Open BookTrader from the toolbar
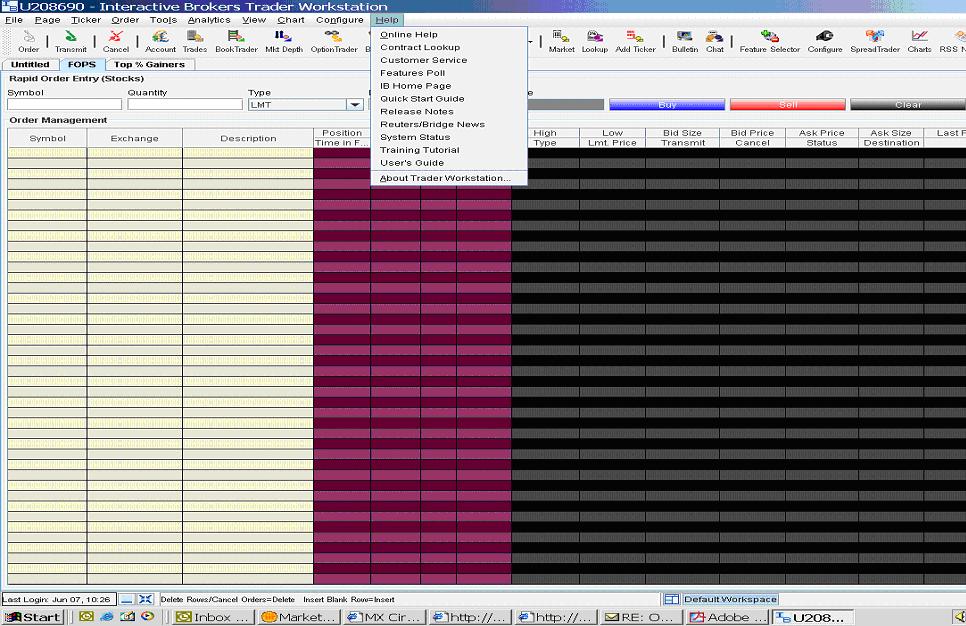Viewport: 966px width, 626px height. (236, 41)
